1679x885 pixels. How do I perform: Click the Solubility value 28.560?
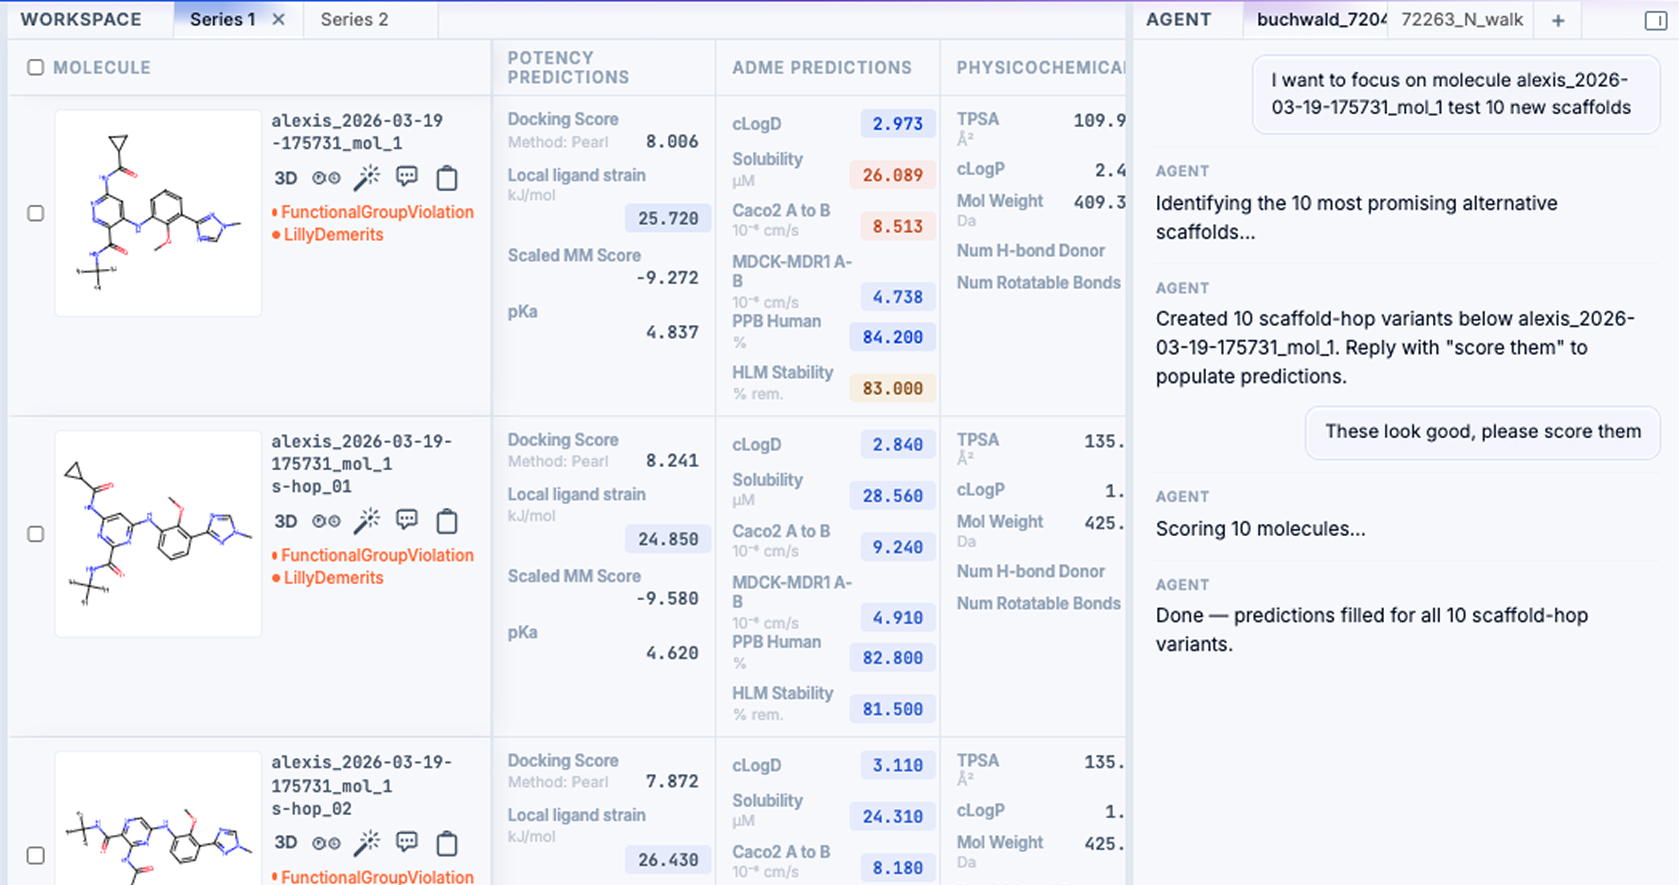point(892,496)
